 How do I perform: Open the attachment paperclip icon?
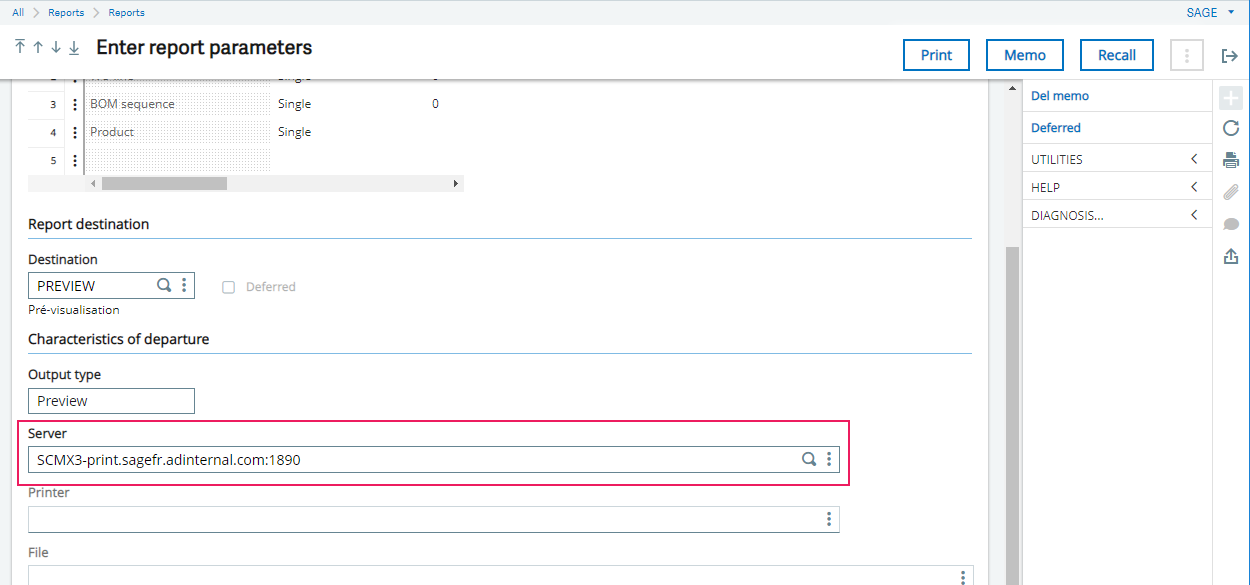coord(1231,192)
